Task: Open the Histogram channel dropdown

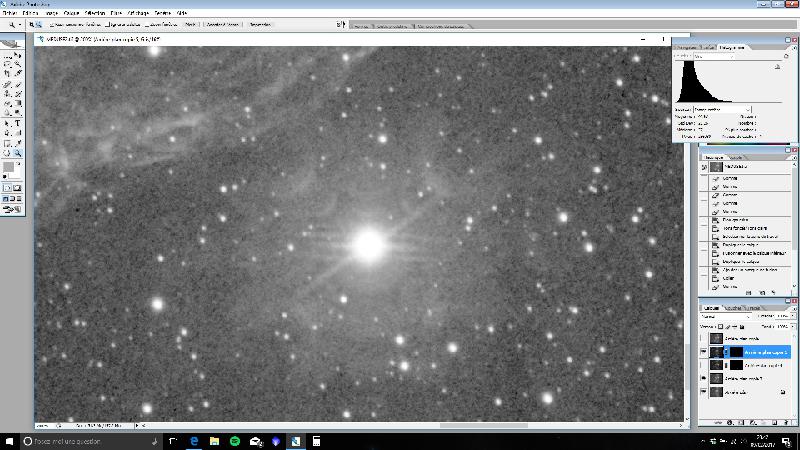Action: point(714,56)
